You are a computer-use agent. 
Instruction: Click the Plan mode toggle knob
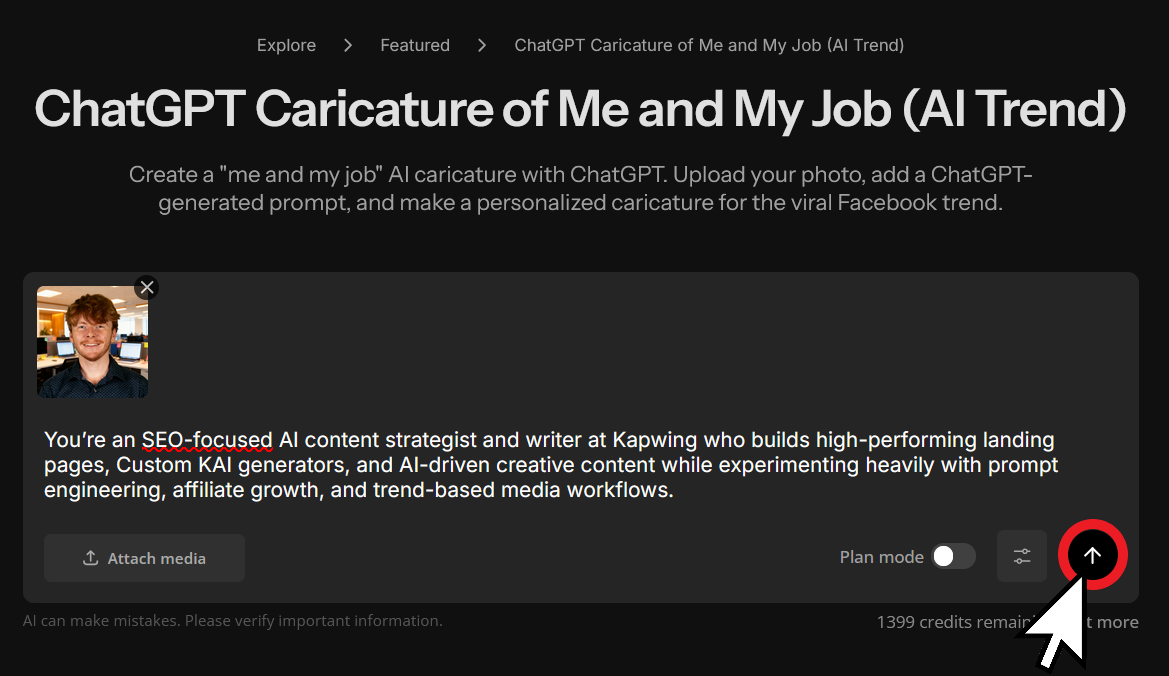click(x=943, y=556)
